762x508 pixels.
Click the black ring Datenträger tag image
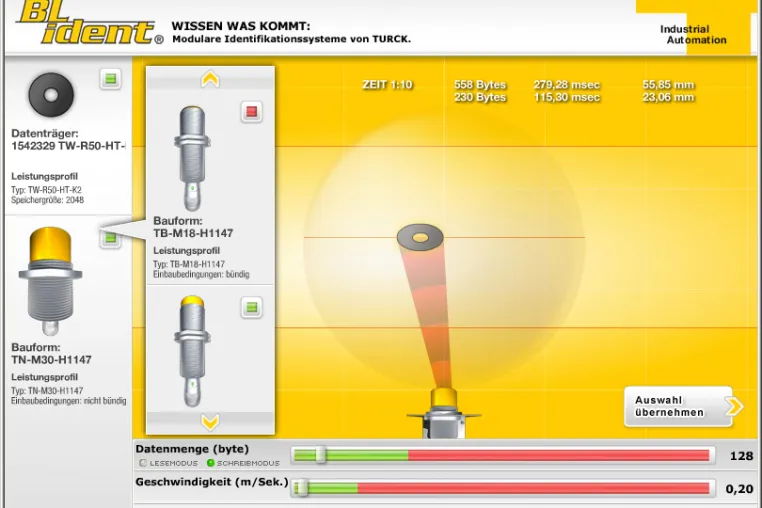pyautogui.click(x=51, y=95)
